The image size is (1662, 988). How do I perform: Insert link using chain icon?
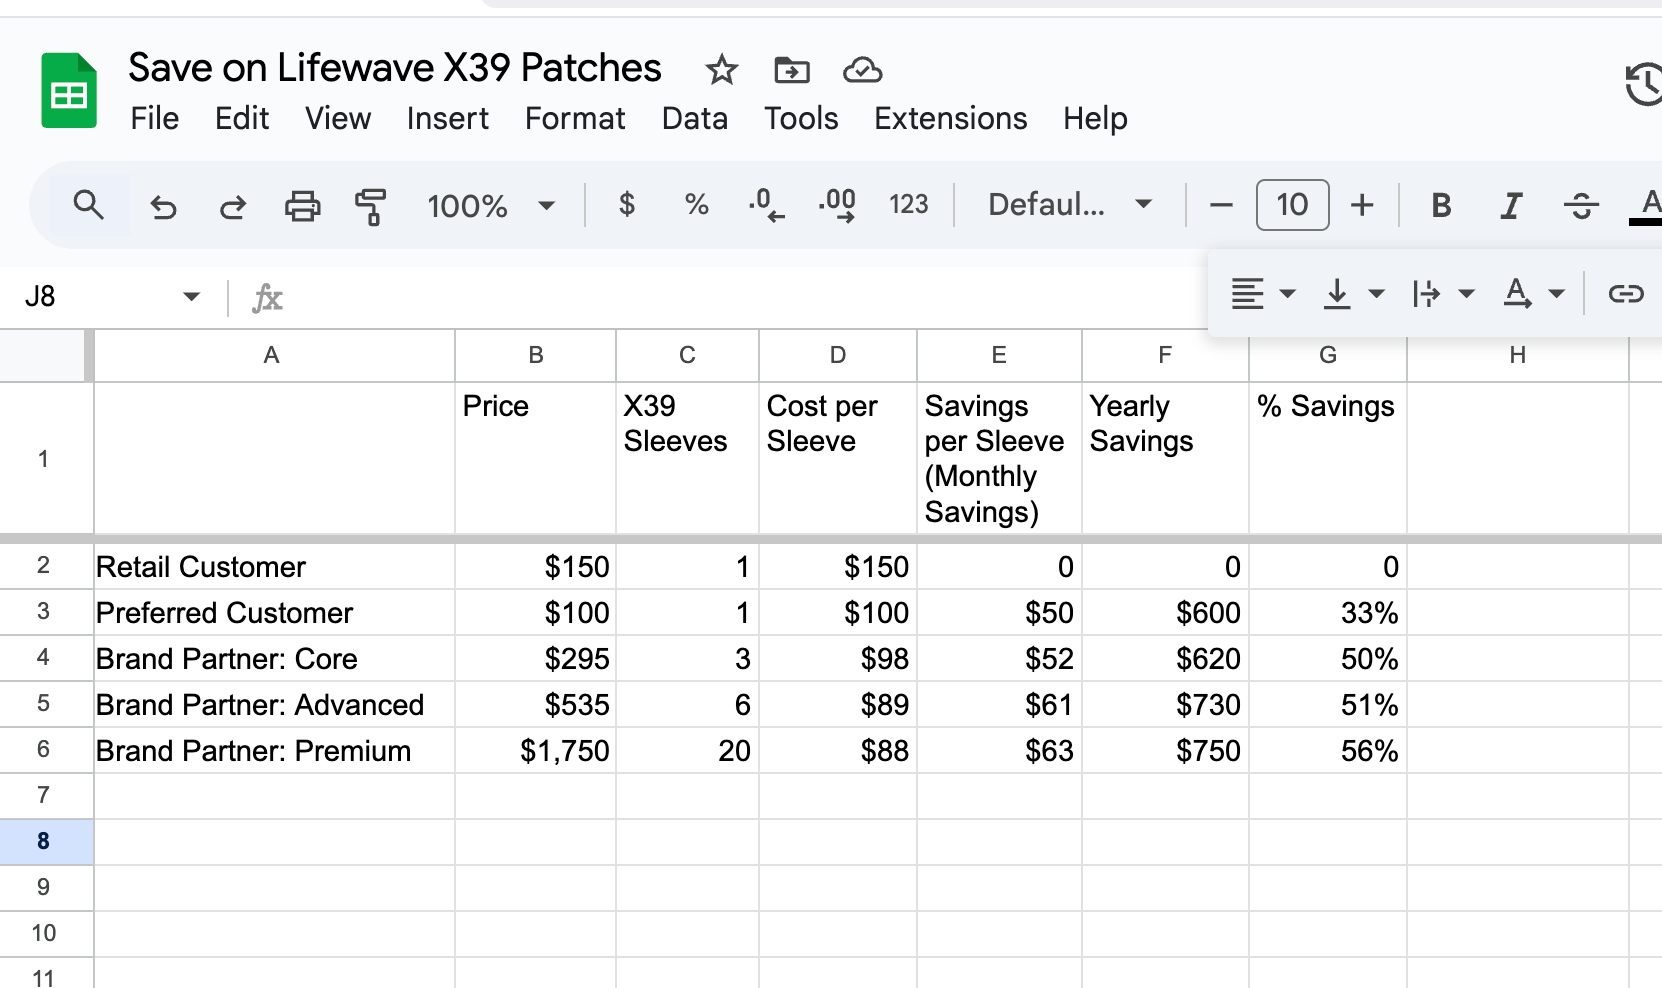point(1626,293)
